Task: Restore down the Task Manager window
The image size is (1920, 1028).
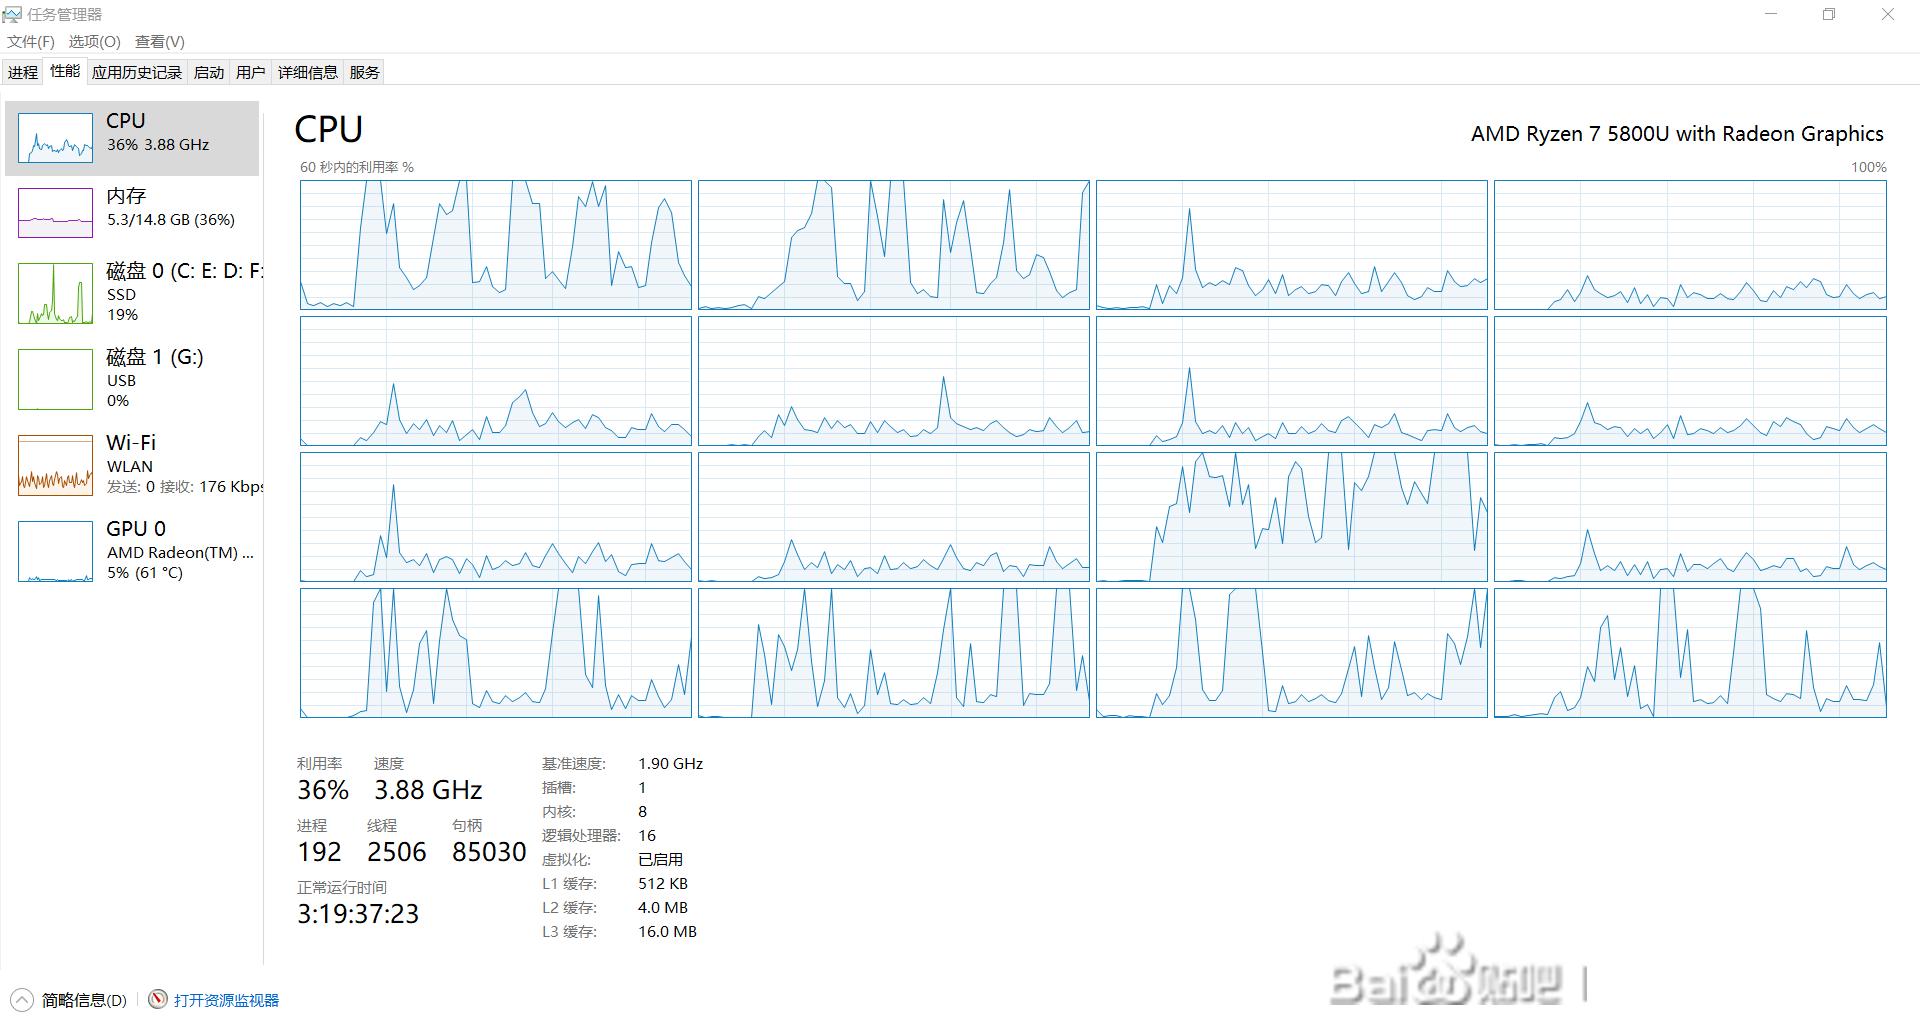Action: coord(1829,14)
